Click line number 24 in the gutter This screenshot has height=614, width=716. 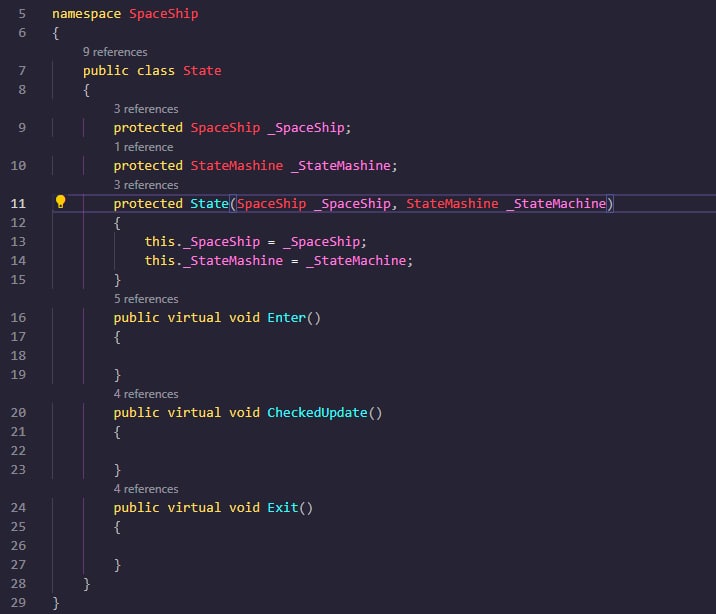click(18, 508)
